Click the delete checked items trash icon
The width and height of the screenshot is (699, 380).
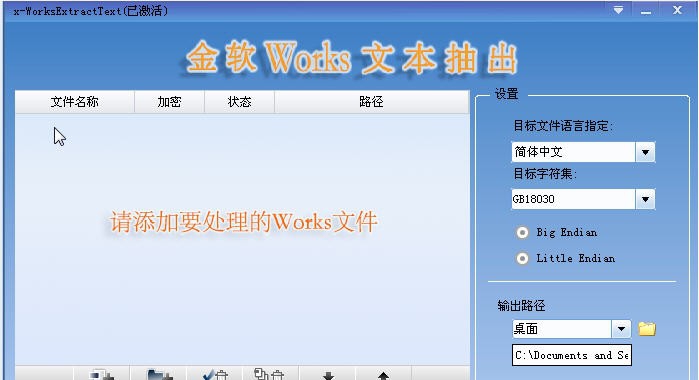click(x=215, y=375)
